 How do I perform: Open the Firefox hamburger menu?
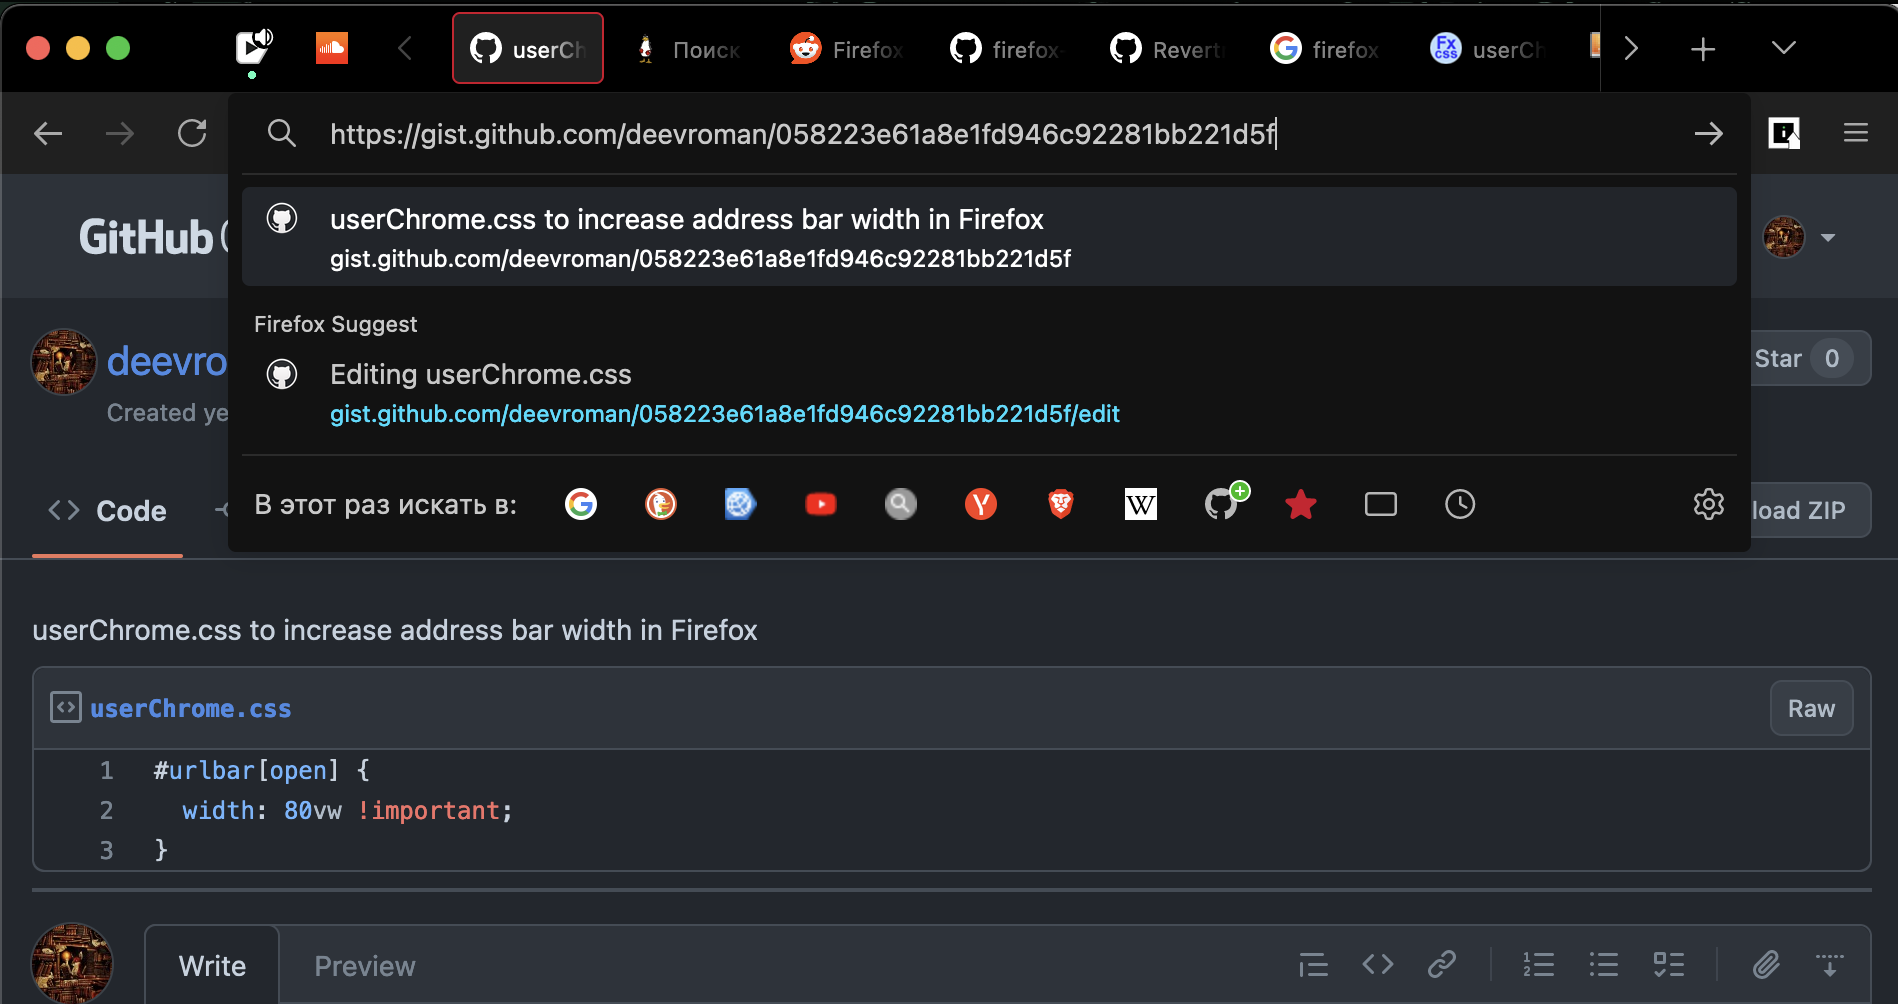(x=1856, y=133)
